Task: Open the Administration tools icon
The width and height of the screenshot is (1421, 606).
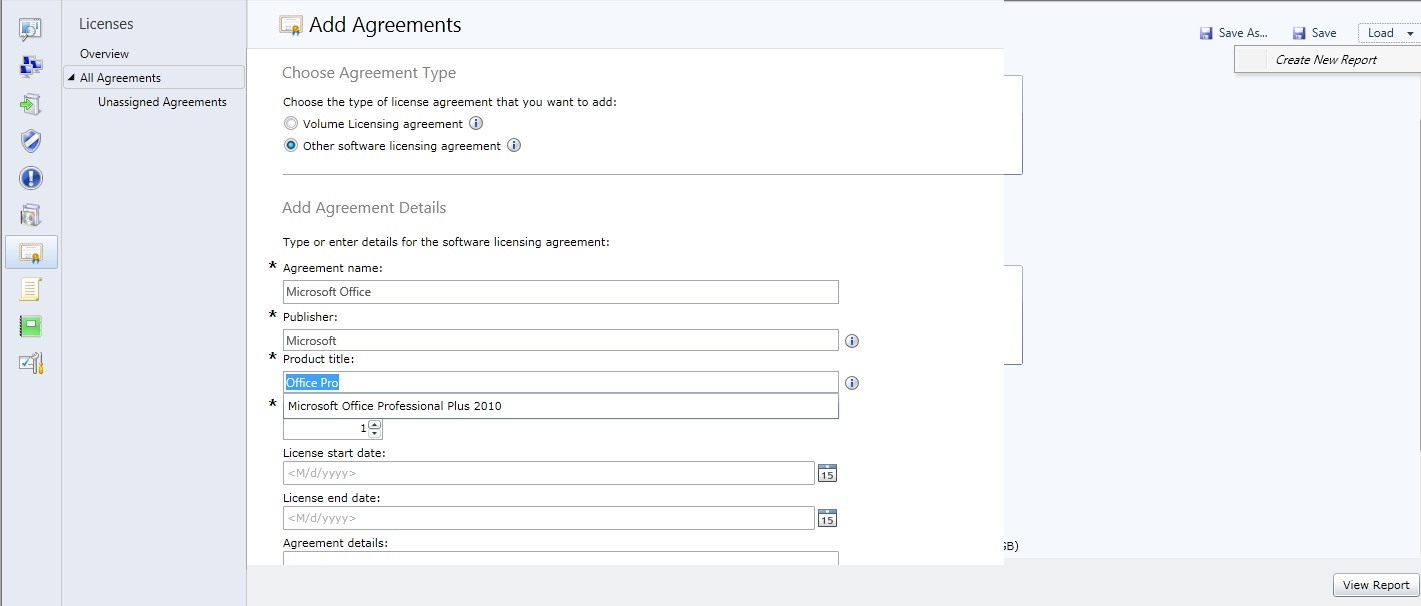Action: point(30,363)
